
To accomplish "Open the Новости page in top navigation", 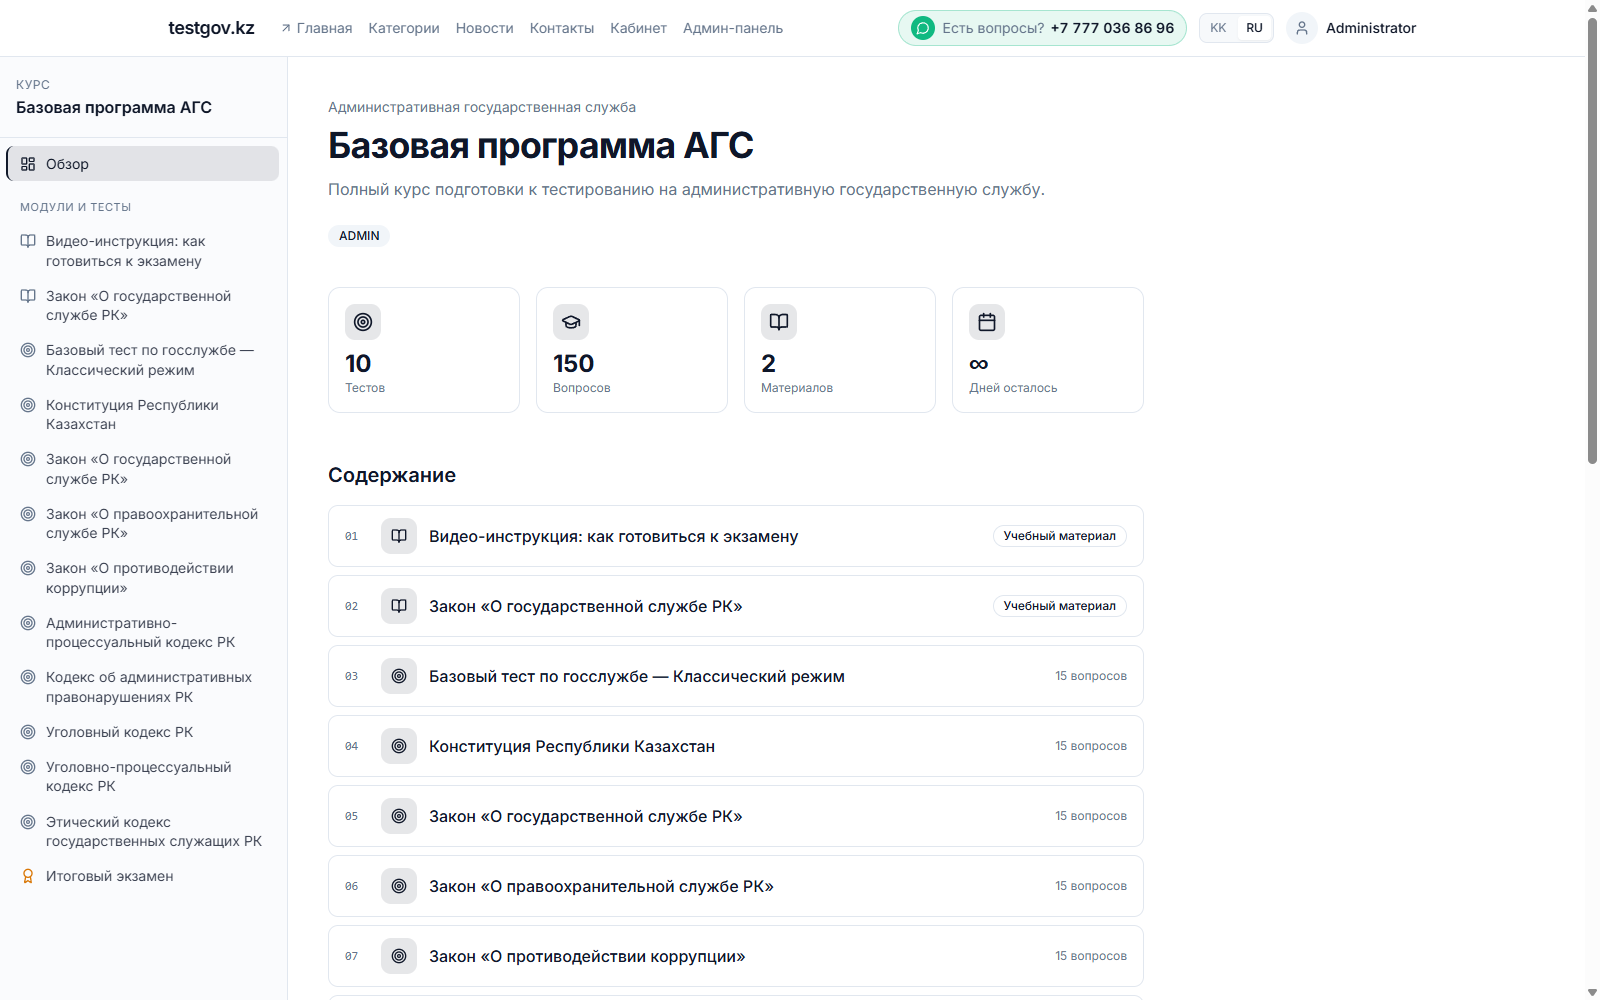I will tap(485, 28).
